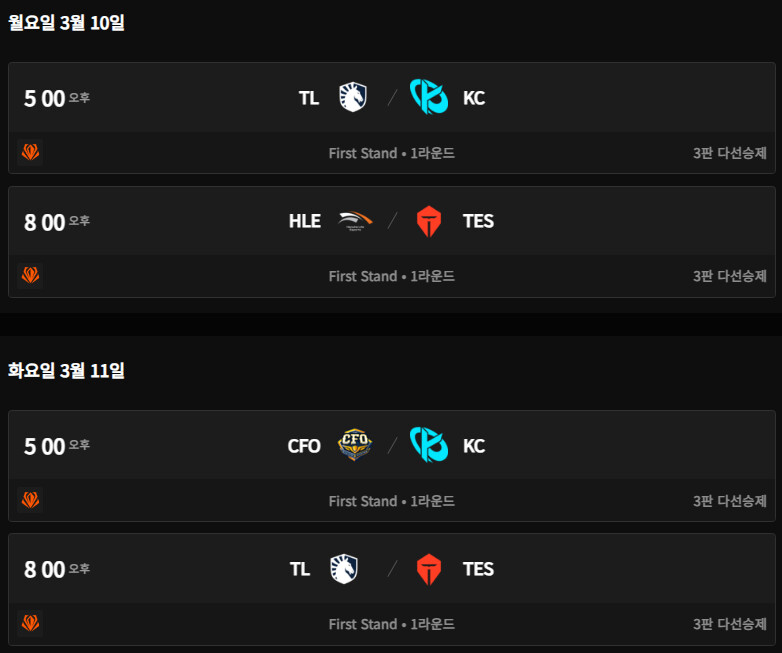Open the CFO team name link
The height and width of the screenshot is (653, 782).
(x=304, y=446)
